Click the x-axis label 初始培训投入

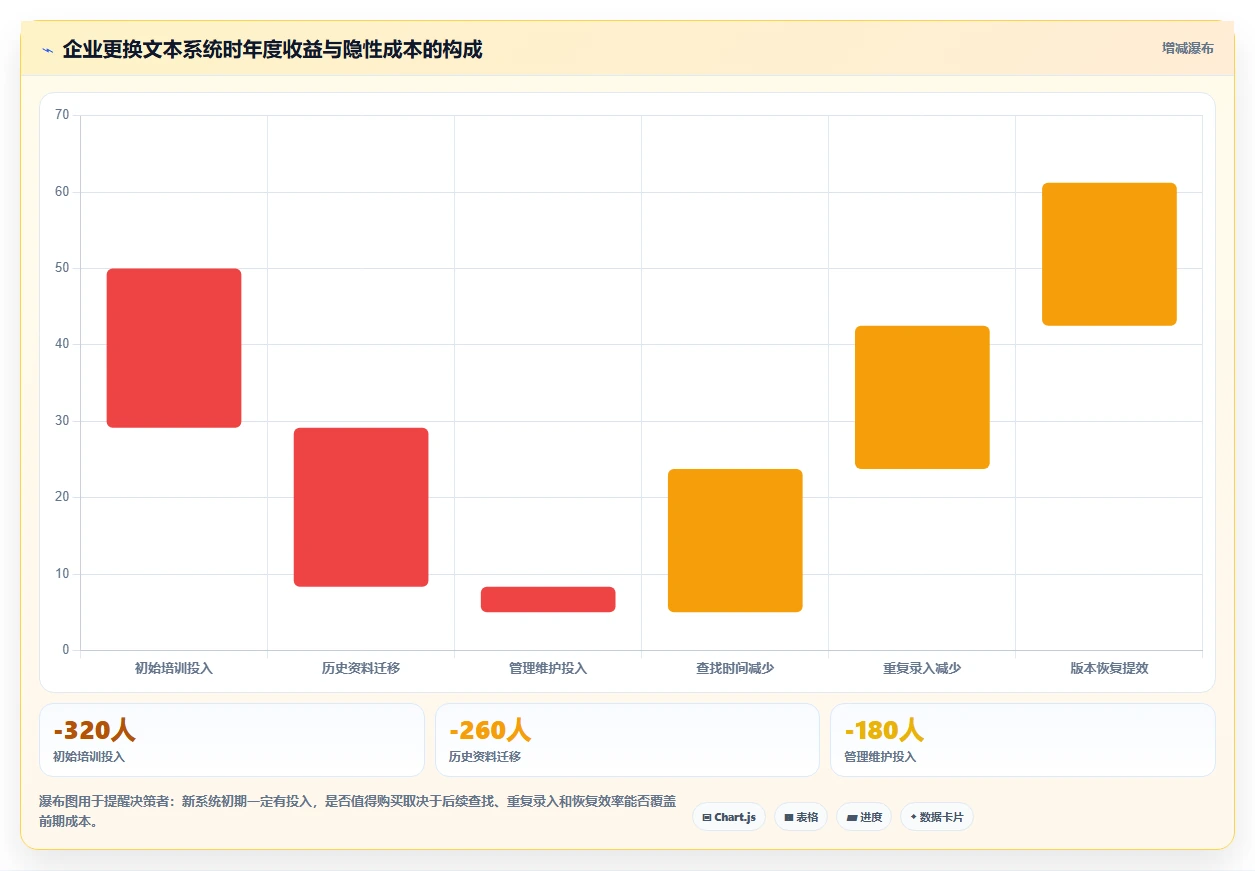pyautogui.click(x=174, y=668)
